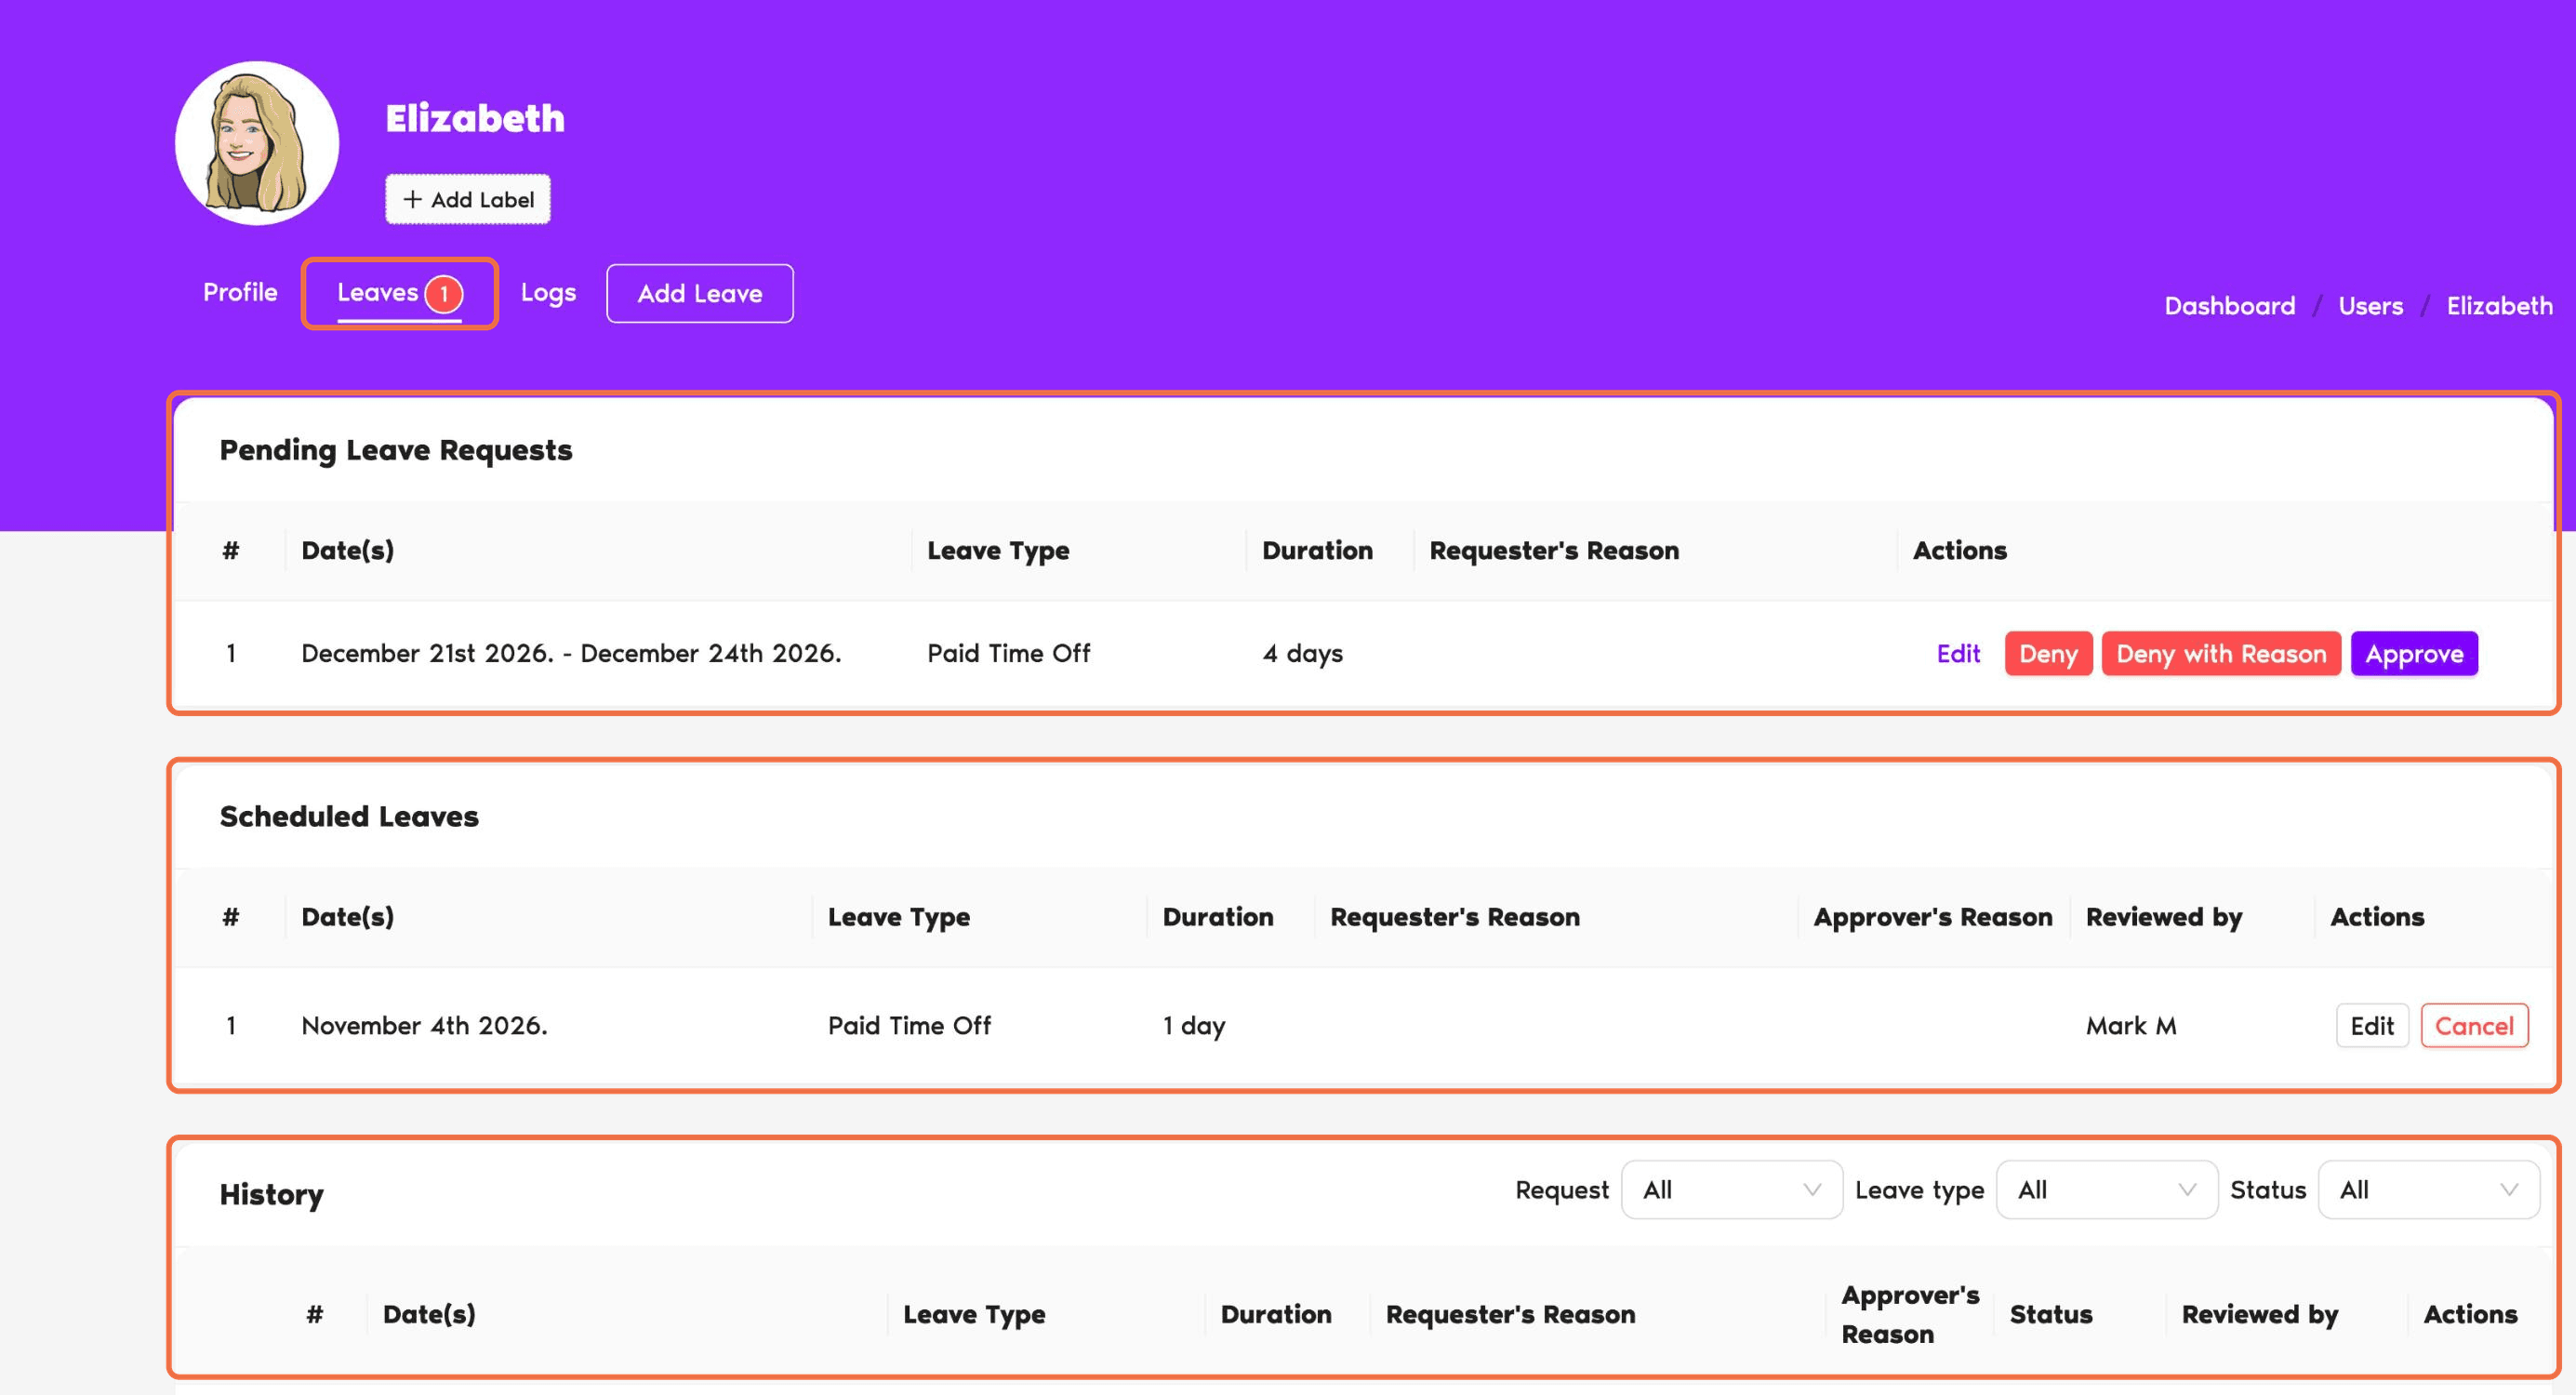2576x1395 pixels.
Task: Open the Leave type filter dropdown
Action: (x=2107, y=1190)
